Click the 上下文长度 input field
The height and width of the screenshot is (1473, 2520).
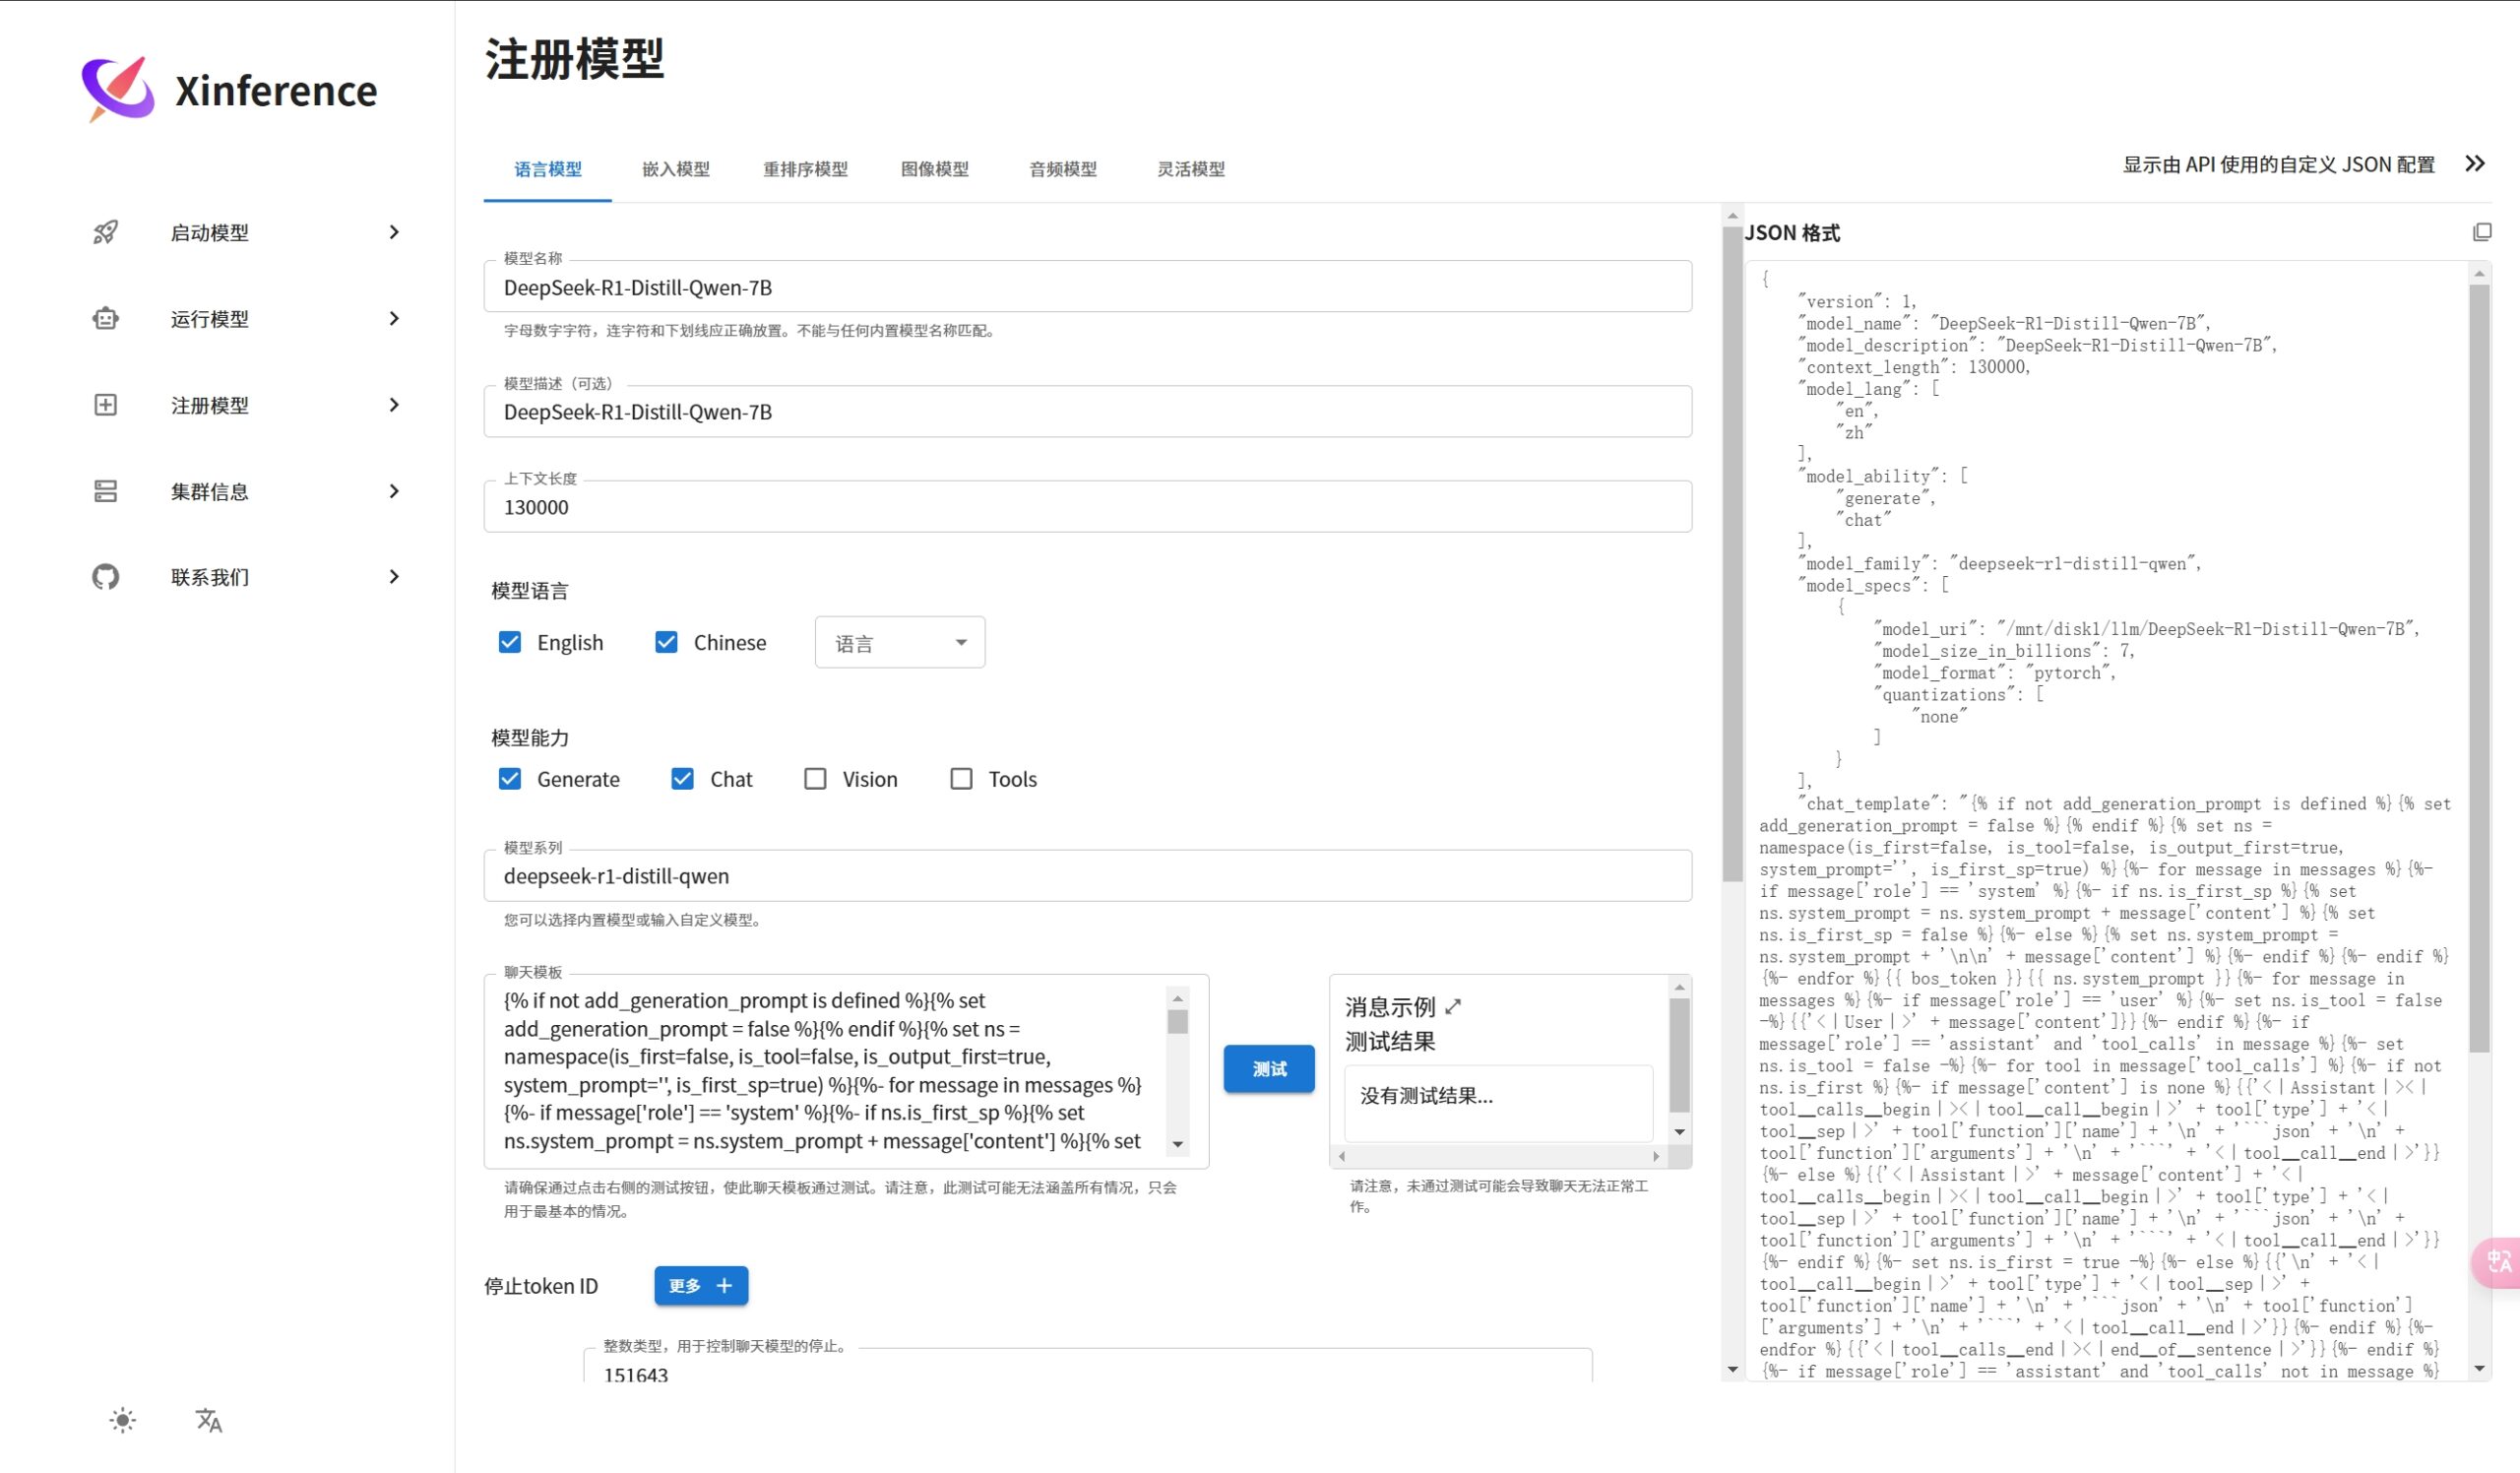click(x=1088, y=507)
